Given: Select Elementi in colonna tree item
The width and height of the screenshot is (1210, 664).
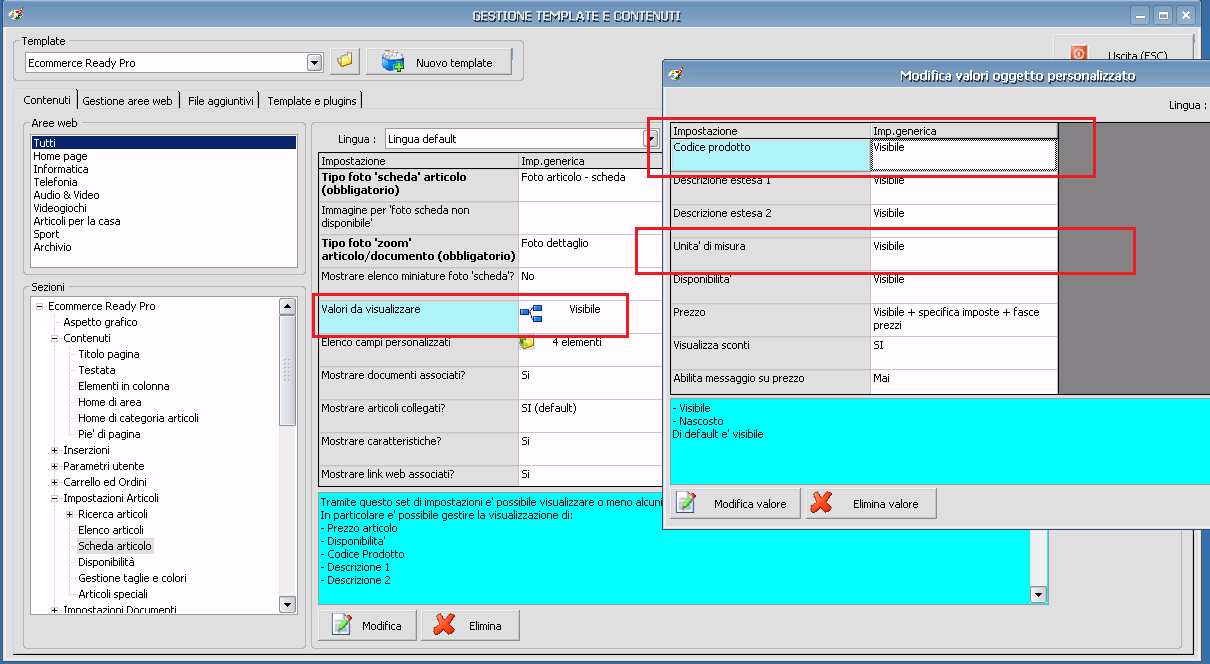Looking at the screenshot, I should tap(124, 386).
